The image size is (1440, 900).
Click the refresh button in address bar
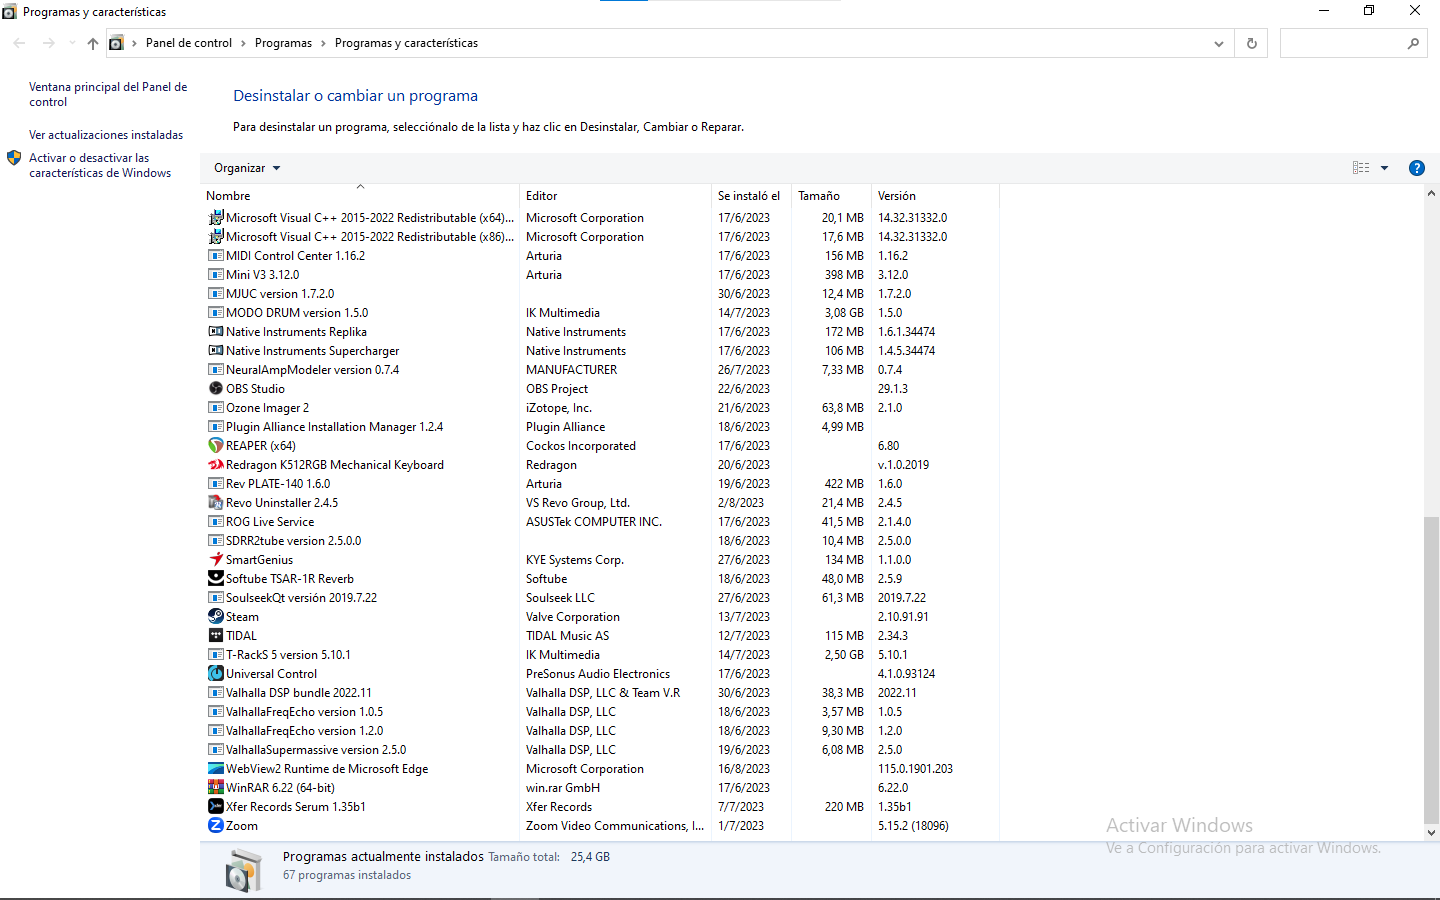click(1251, 43)
